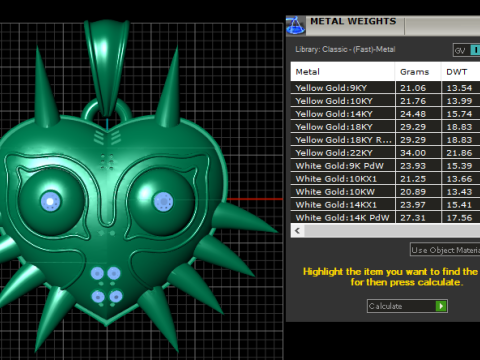The image size is (480, 360).
Task: Click the Metal Weights scale icon
Action: 295,26
